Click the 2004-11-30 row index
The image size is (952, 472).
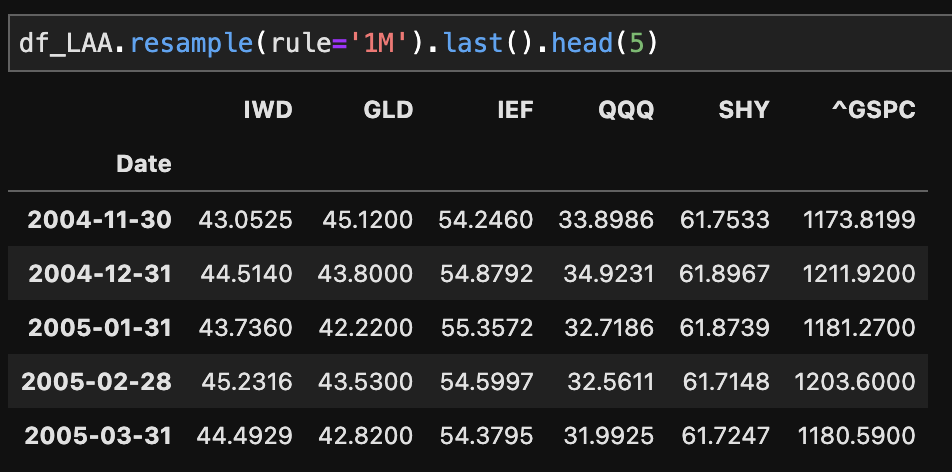(x=100, y=220)
